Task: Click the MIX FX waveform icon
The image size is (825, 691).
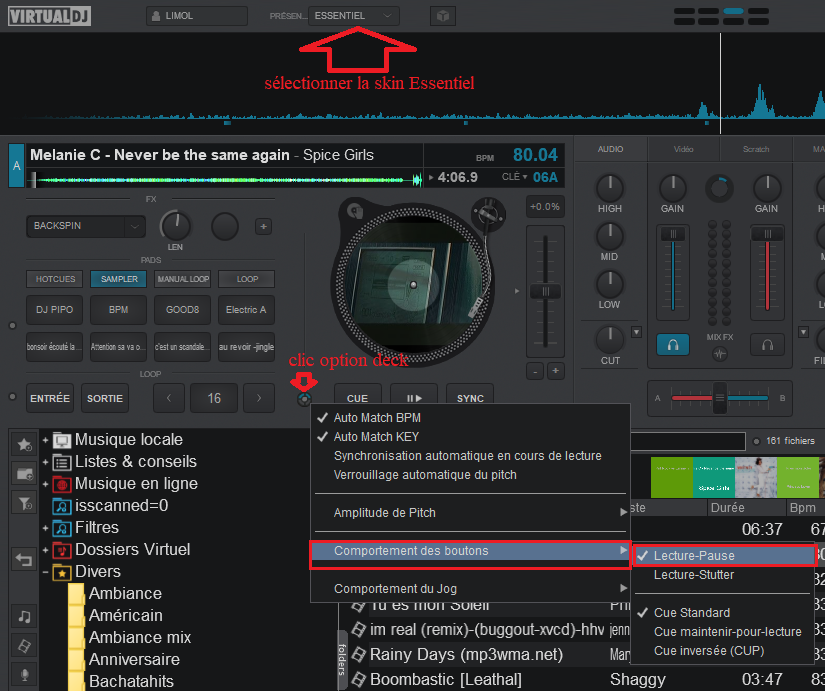Action: (x=720, y=355)
